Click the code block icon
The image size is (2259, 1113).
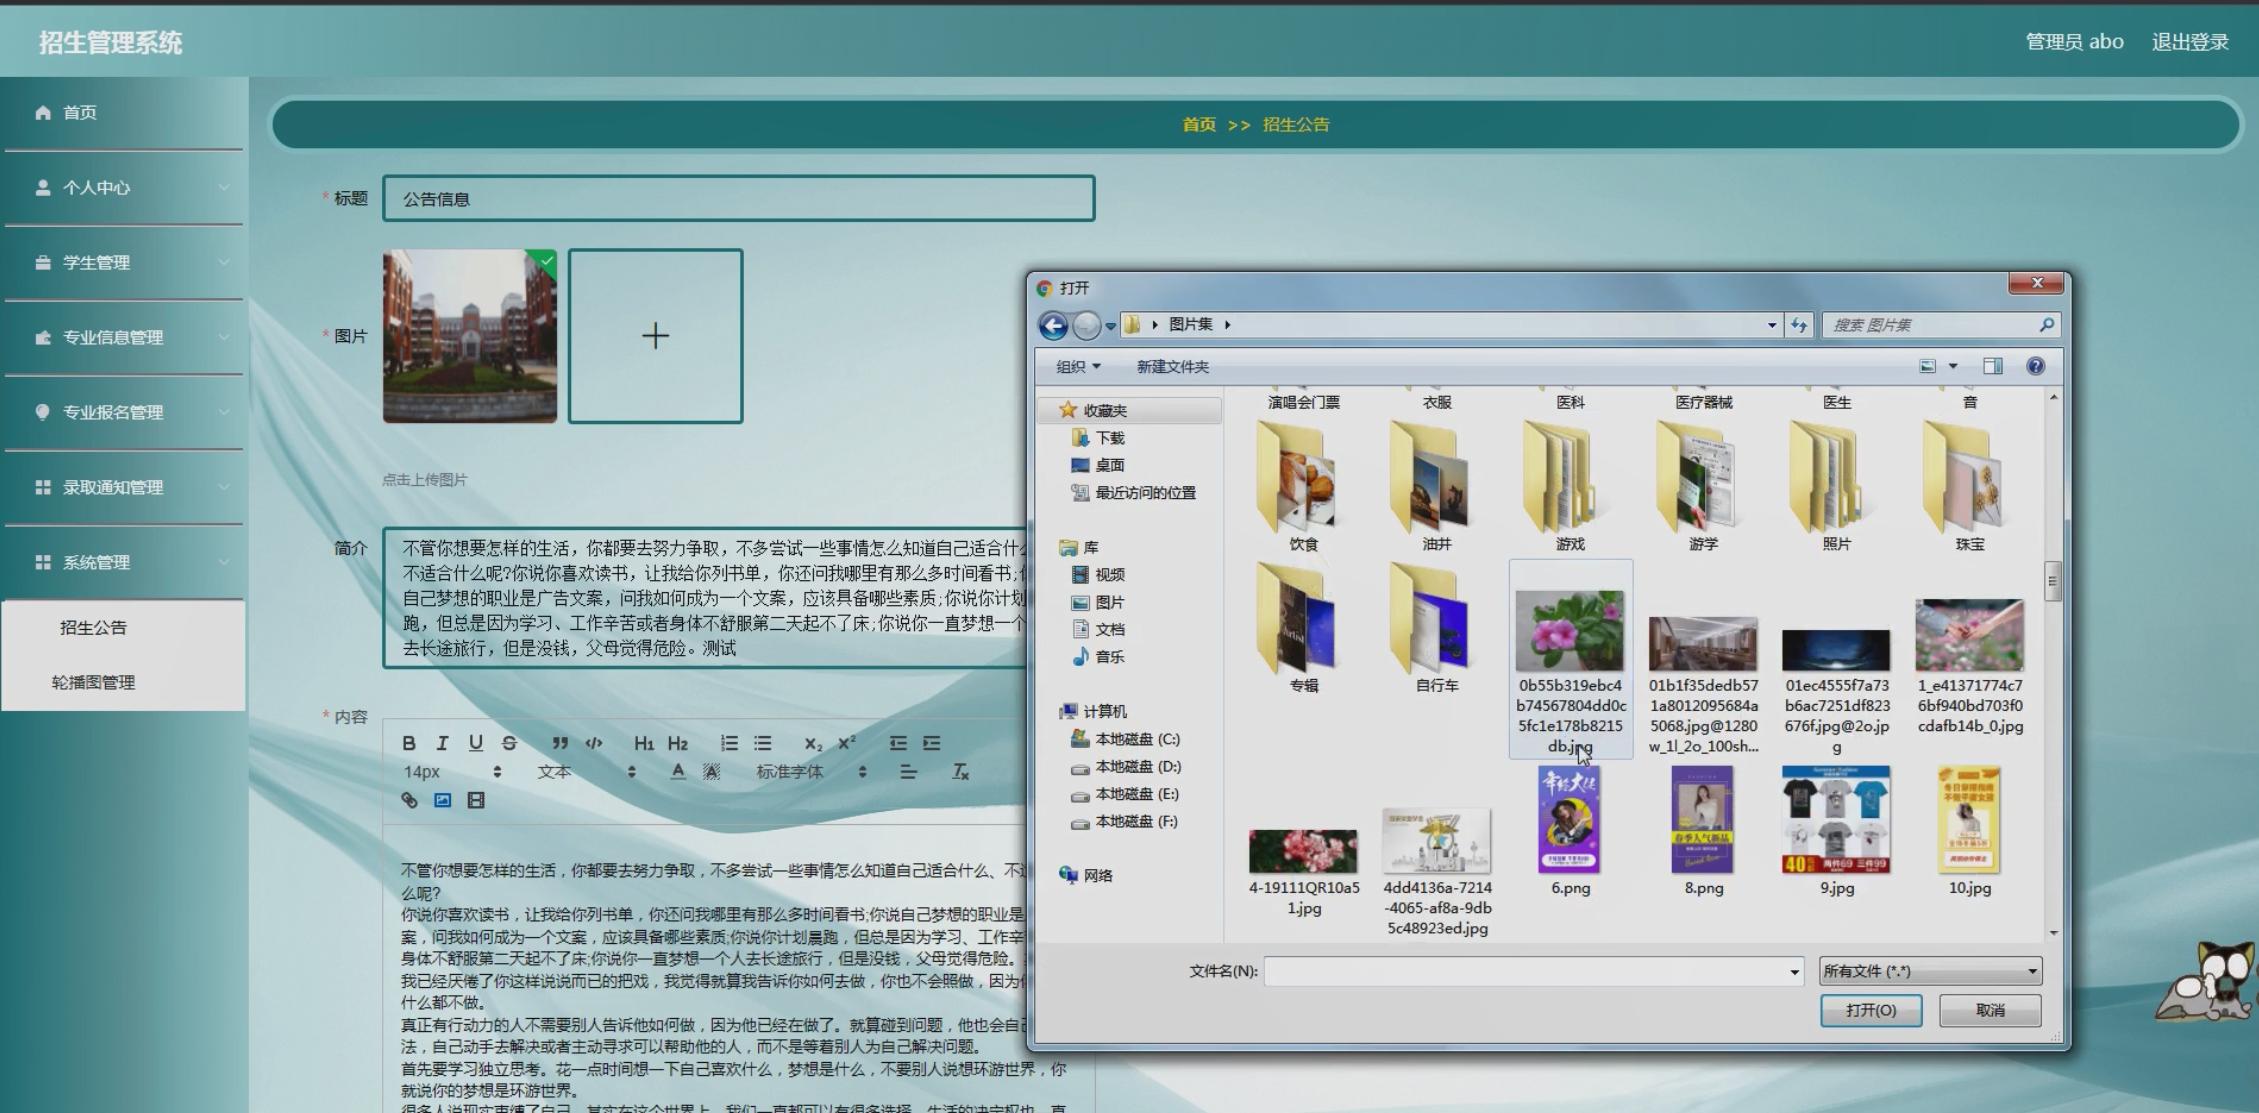point(594,743)
